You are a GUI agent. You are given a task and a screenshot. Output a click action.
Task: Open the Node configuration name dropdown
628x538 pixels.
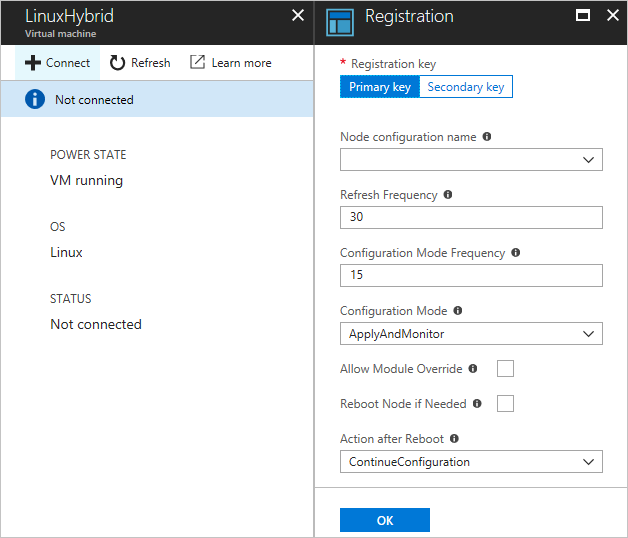(471, 159)
